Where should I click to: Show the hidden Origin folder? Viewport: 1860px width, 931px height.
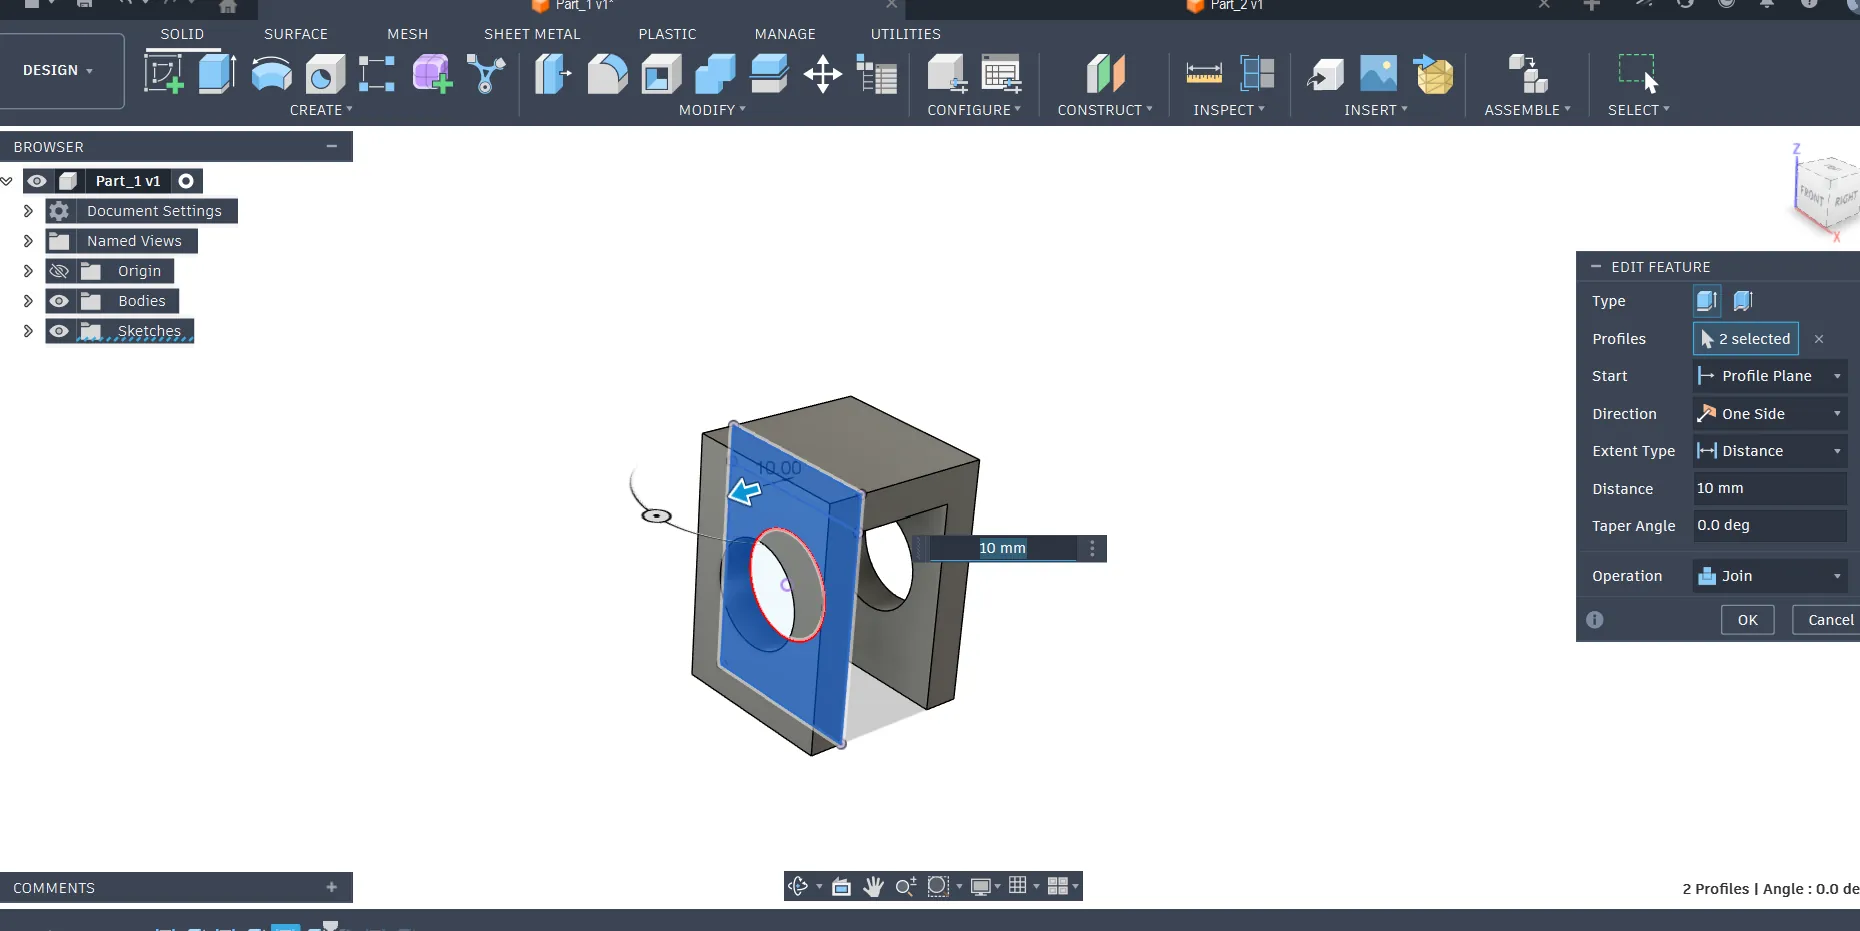pos(60,271)
